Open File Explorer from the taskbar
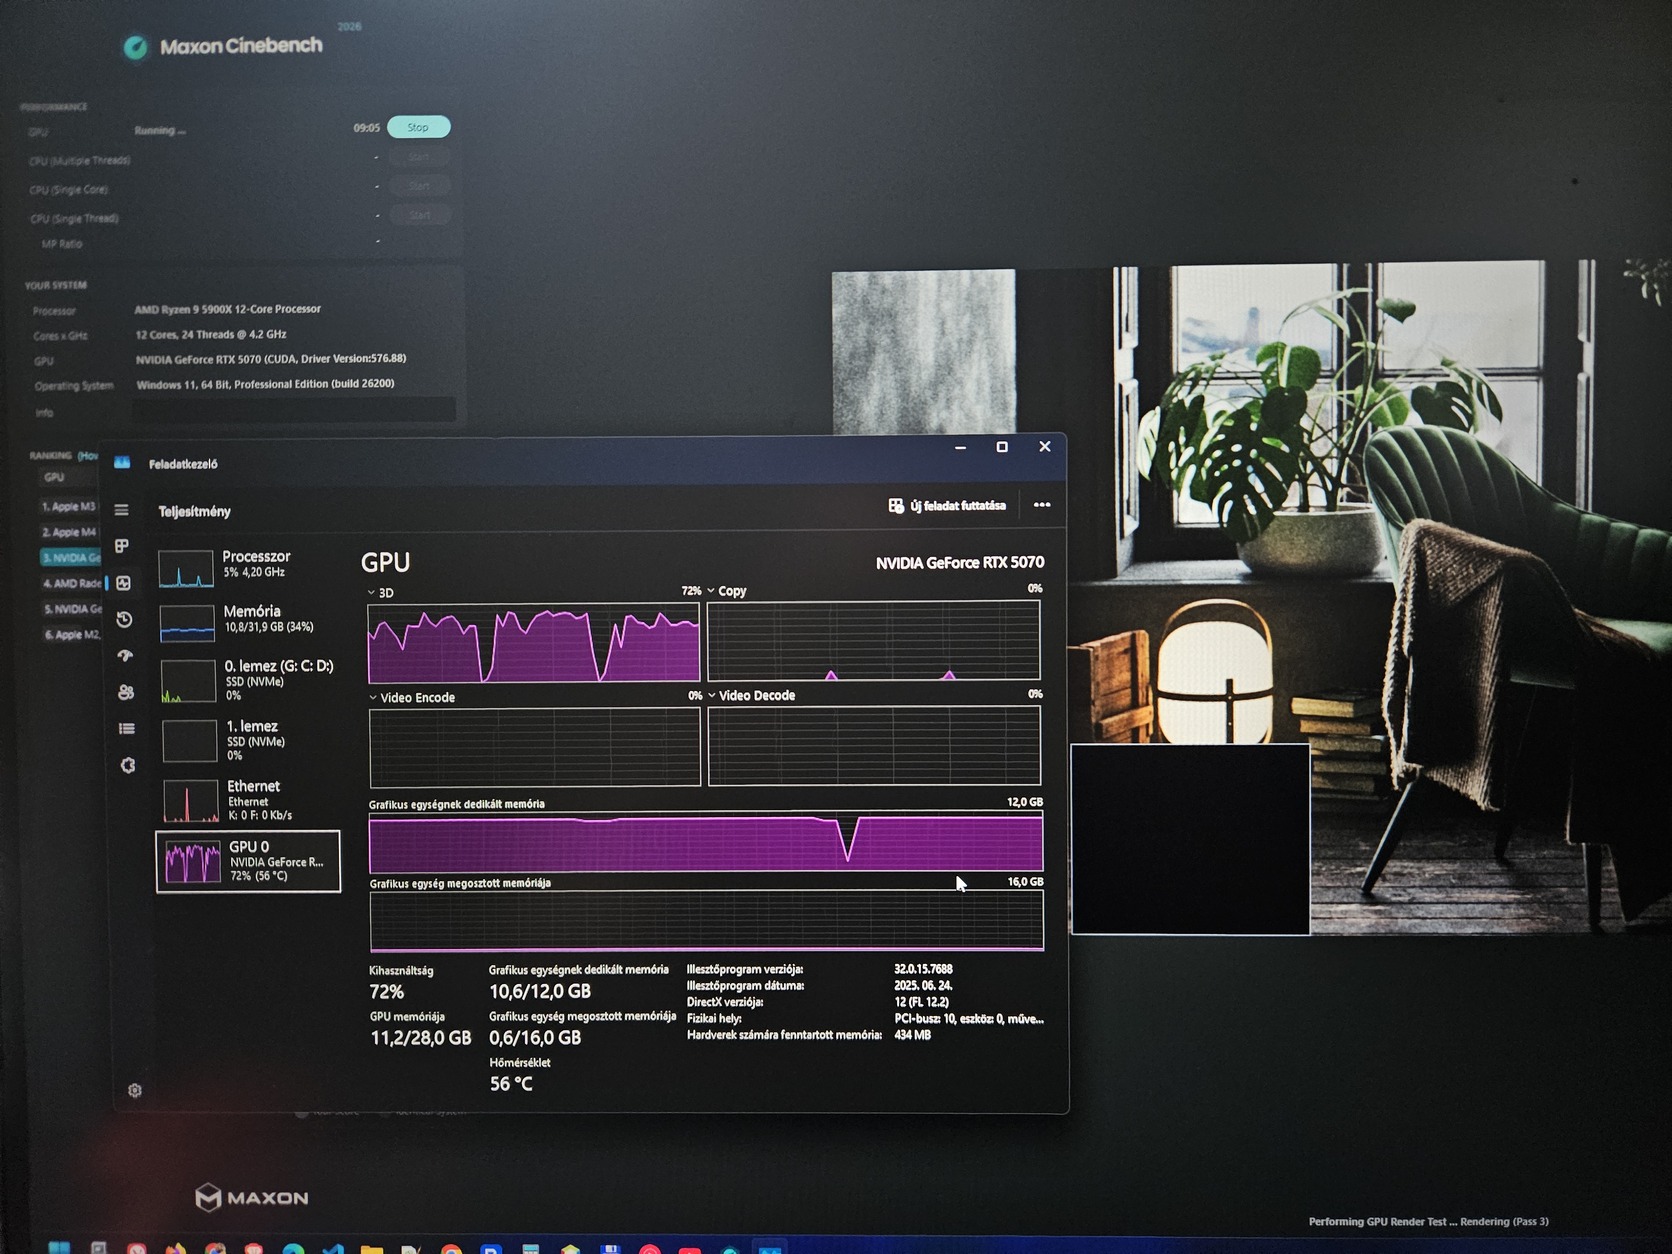1672x1254 pixels. pyautogui.click(x=372, y=1248)
